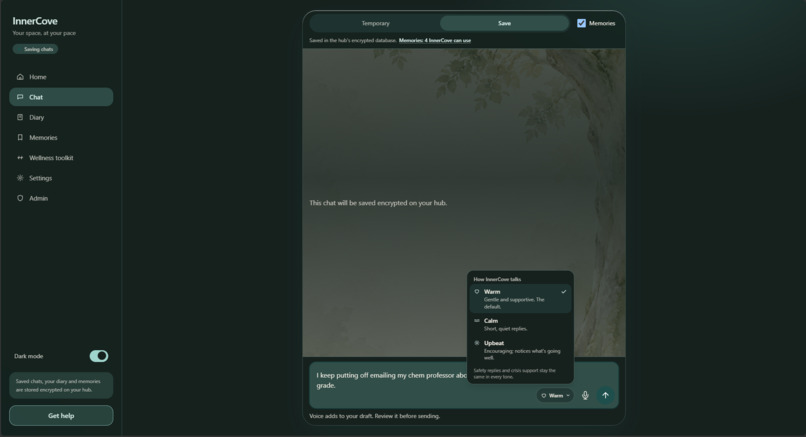806x437 pixels.
Task: Click the encrypted storage notice in sidebar
Action: click(x=61, y=386)
